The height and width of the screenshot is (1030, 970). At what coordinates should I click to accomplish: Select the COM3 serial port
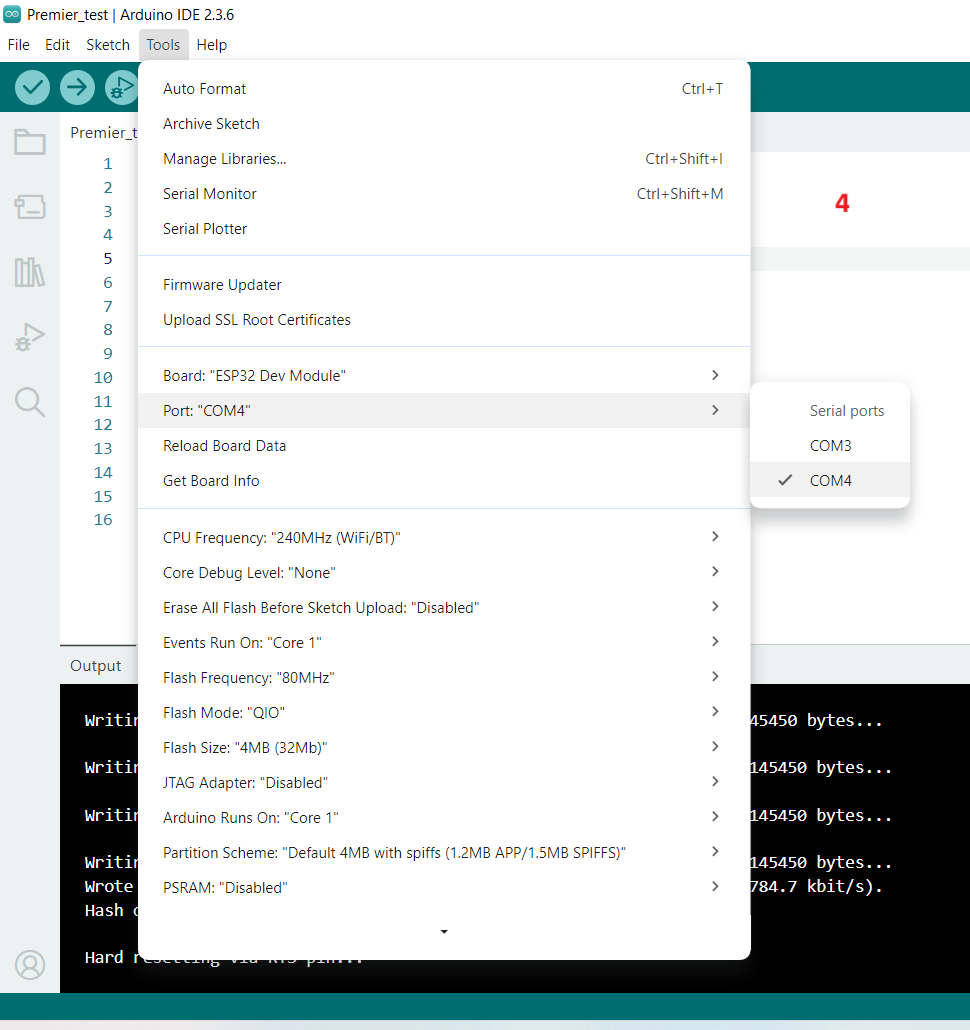pos(830,445)
